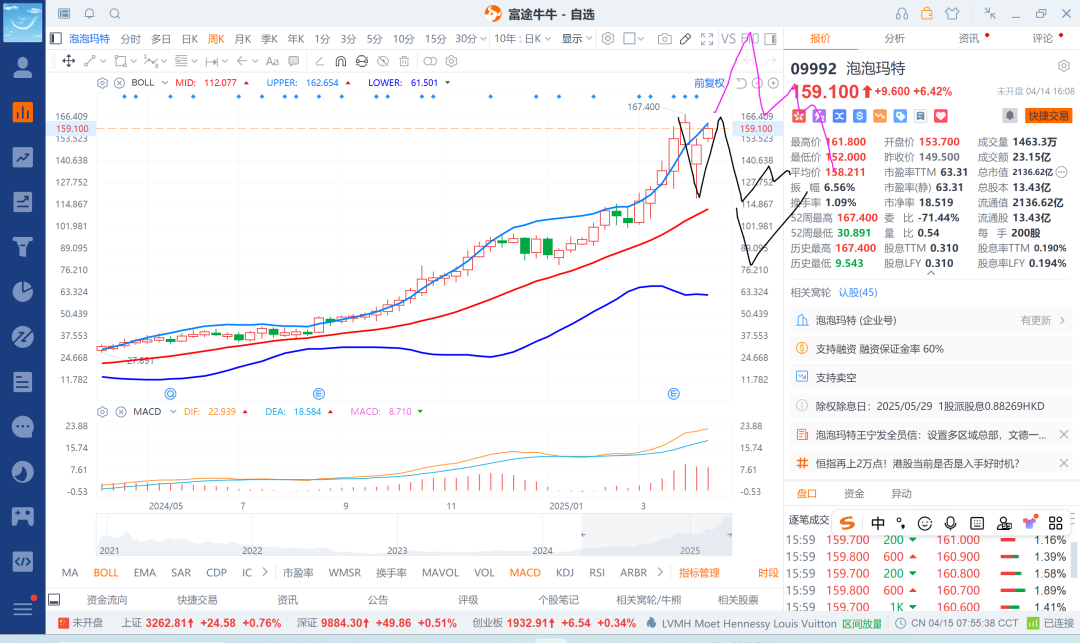This screenshot has width=1080, height=643.
Task: Expand the line drawing tool dropdown arrow
Action: tap(105, 61)
